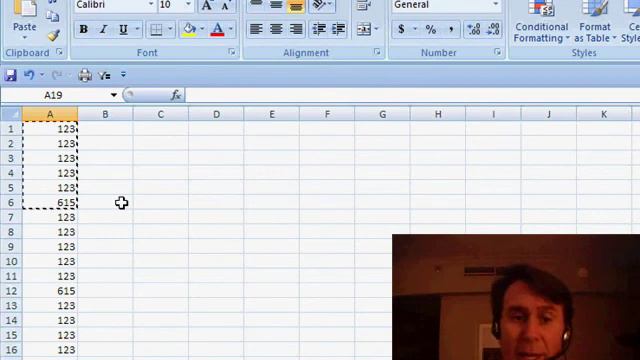The width and height of the screenshot is (640, 360).
Task: Select column H header
Action: 438,114
